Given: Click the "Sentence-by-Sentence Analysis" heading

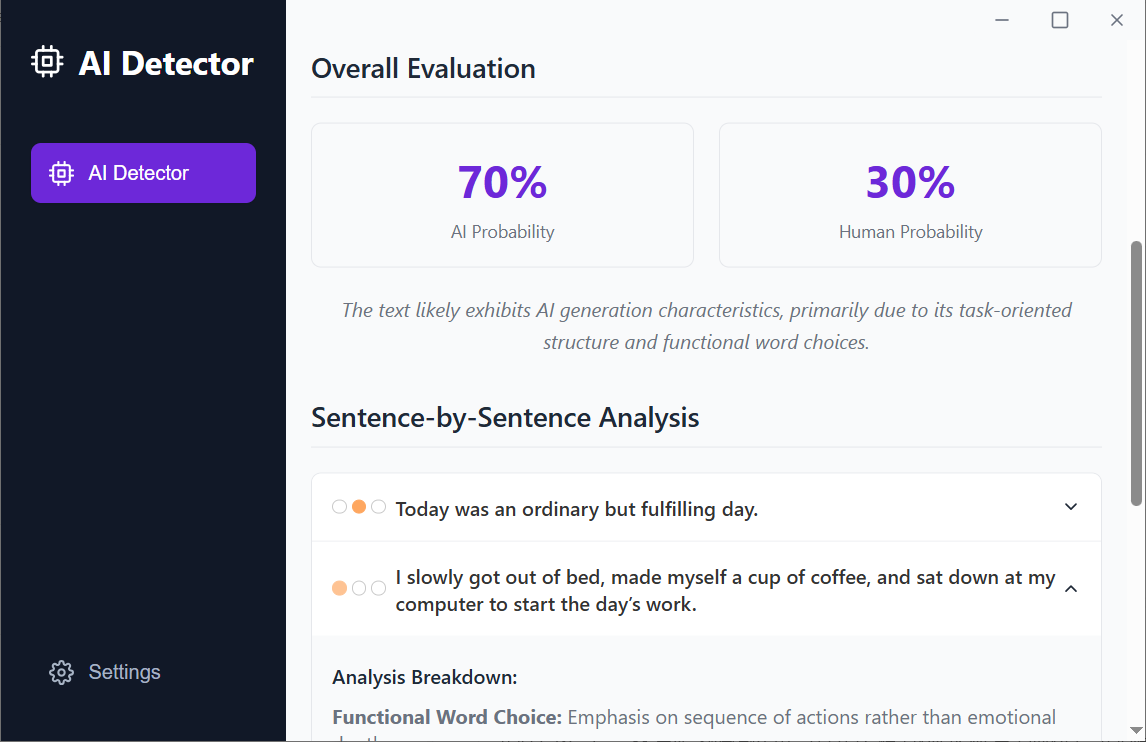Looking at the screenshot, I should tap(505, 417).
